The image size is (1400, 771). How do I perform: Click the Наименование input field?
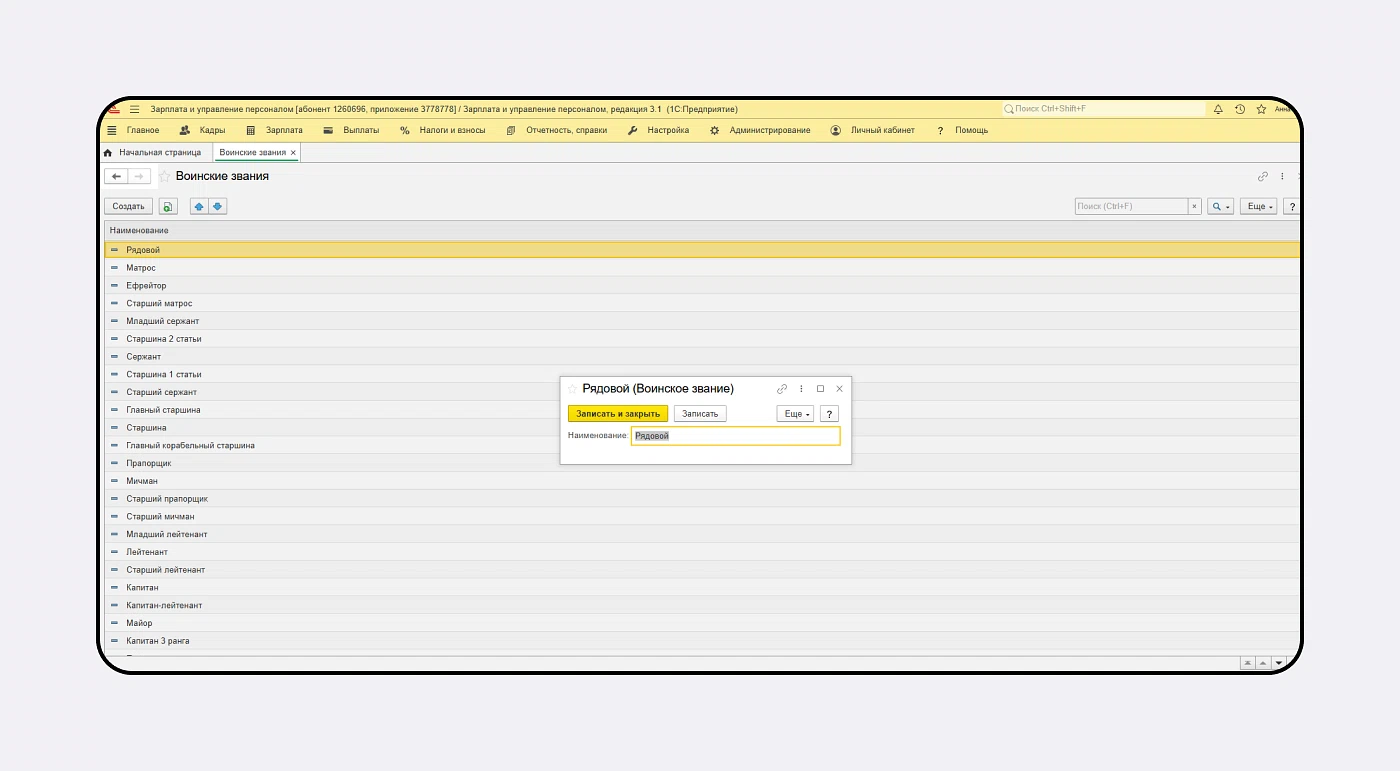(735, 436)
